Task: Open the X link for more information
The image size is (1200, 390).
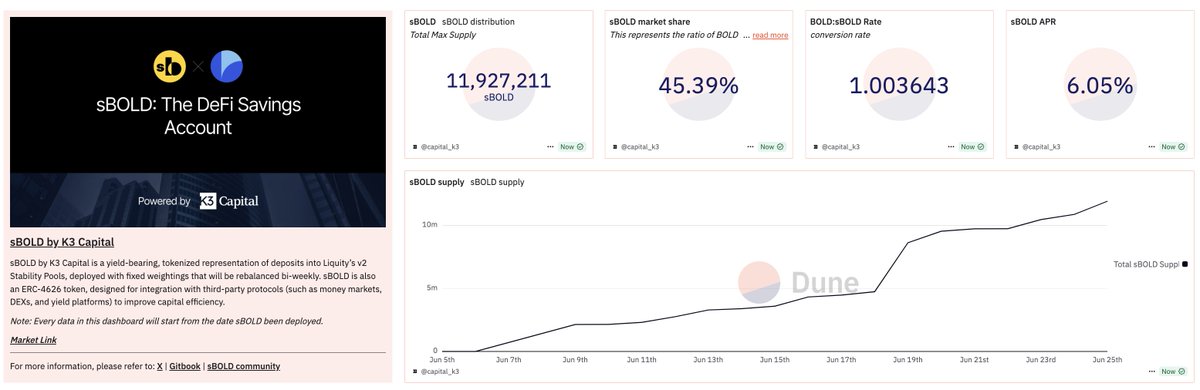Action: (x=159, y=367)
